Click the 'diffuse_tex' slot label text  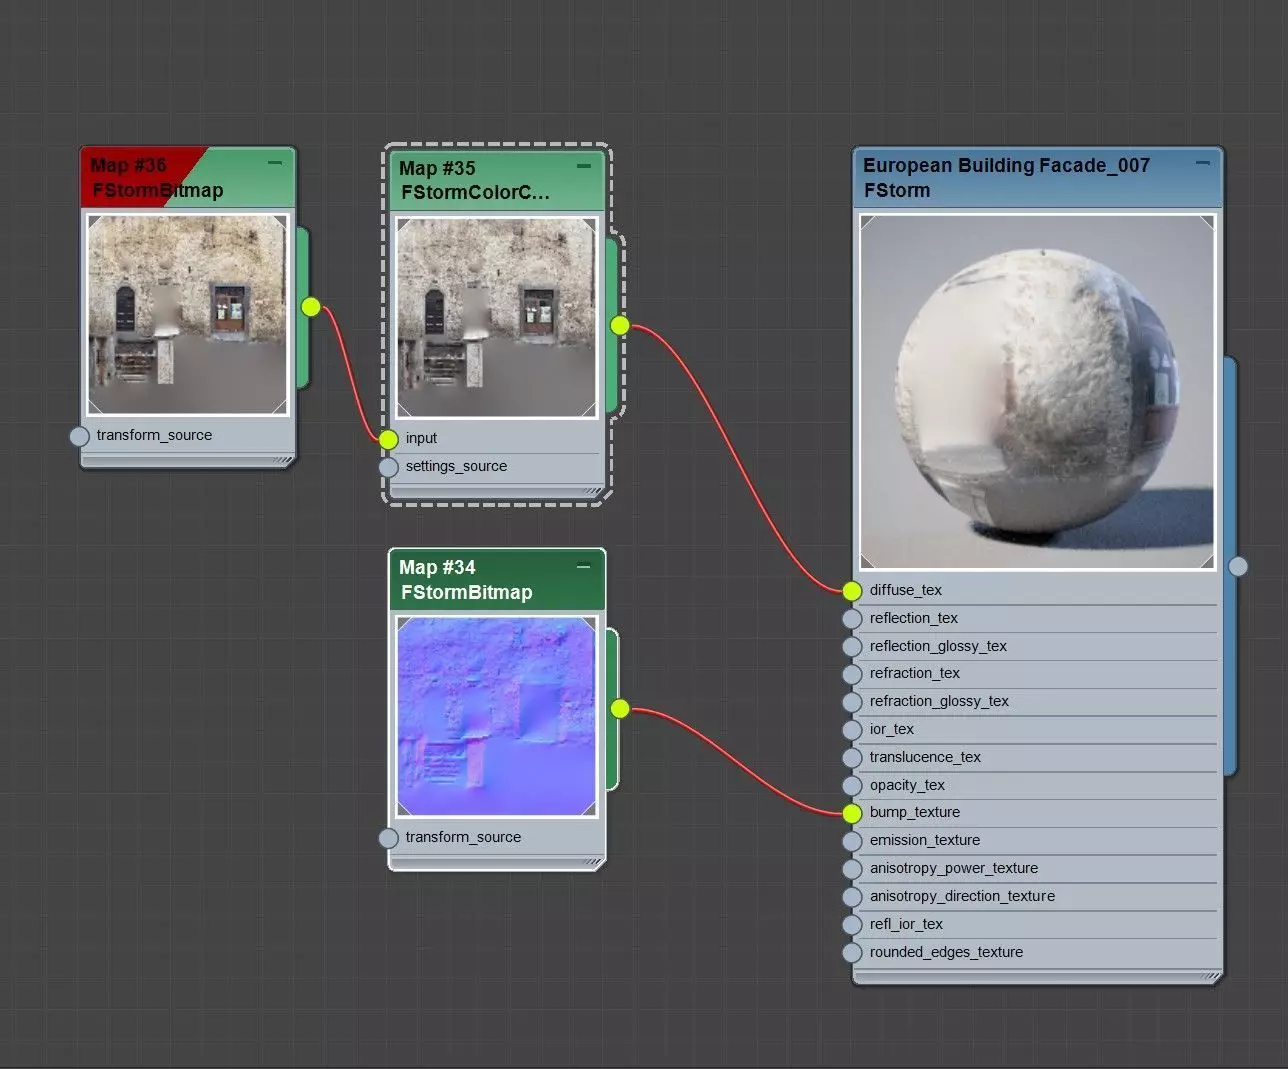pyautogui.click(x=906, y=590)
